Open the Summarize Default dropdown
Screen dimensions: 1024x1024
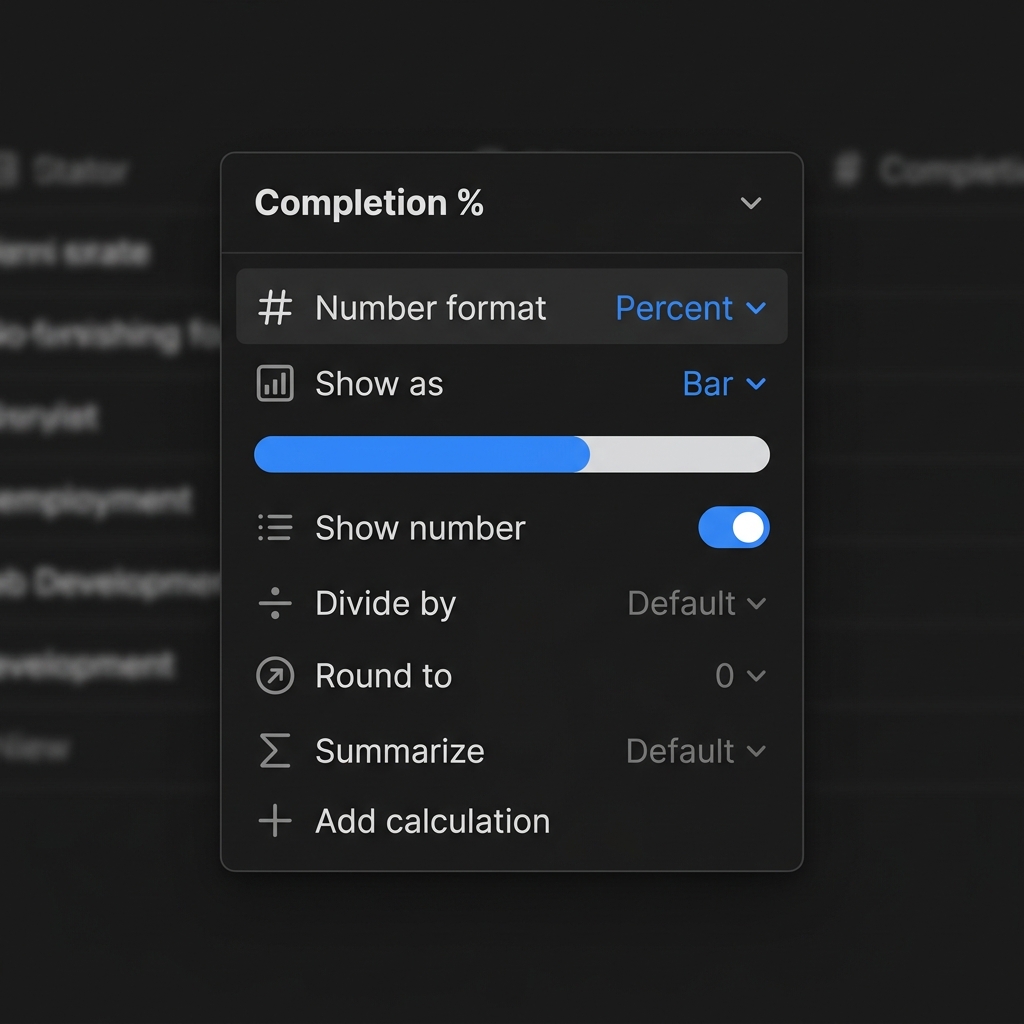pos(696,750)
